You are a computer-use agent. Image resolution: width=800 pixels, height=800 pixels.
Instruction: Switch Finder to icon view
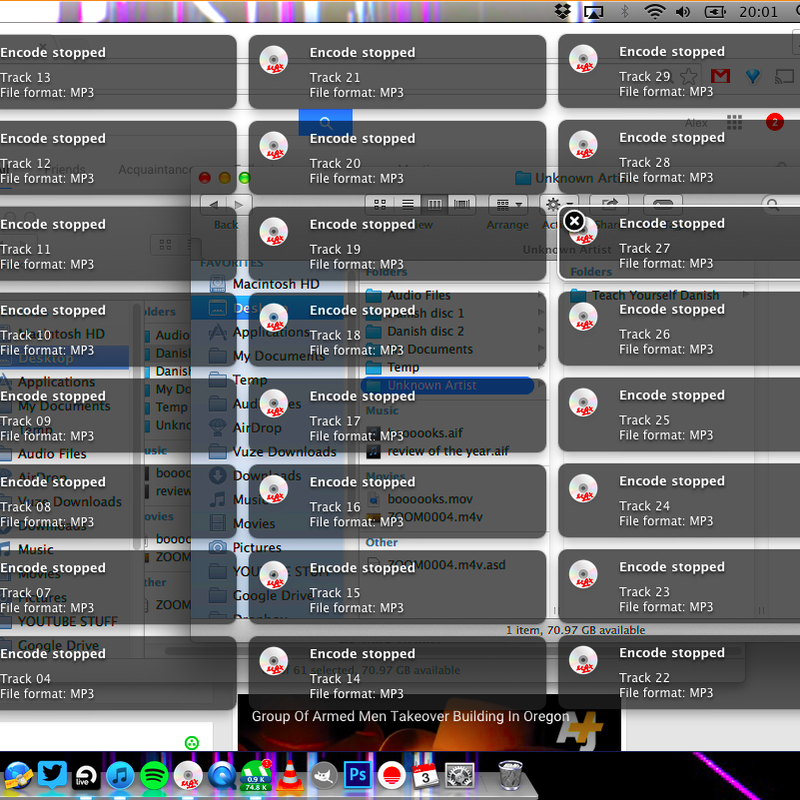(380, 204)
